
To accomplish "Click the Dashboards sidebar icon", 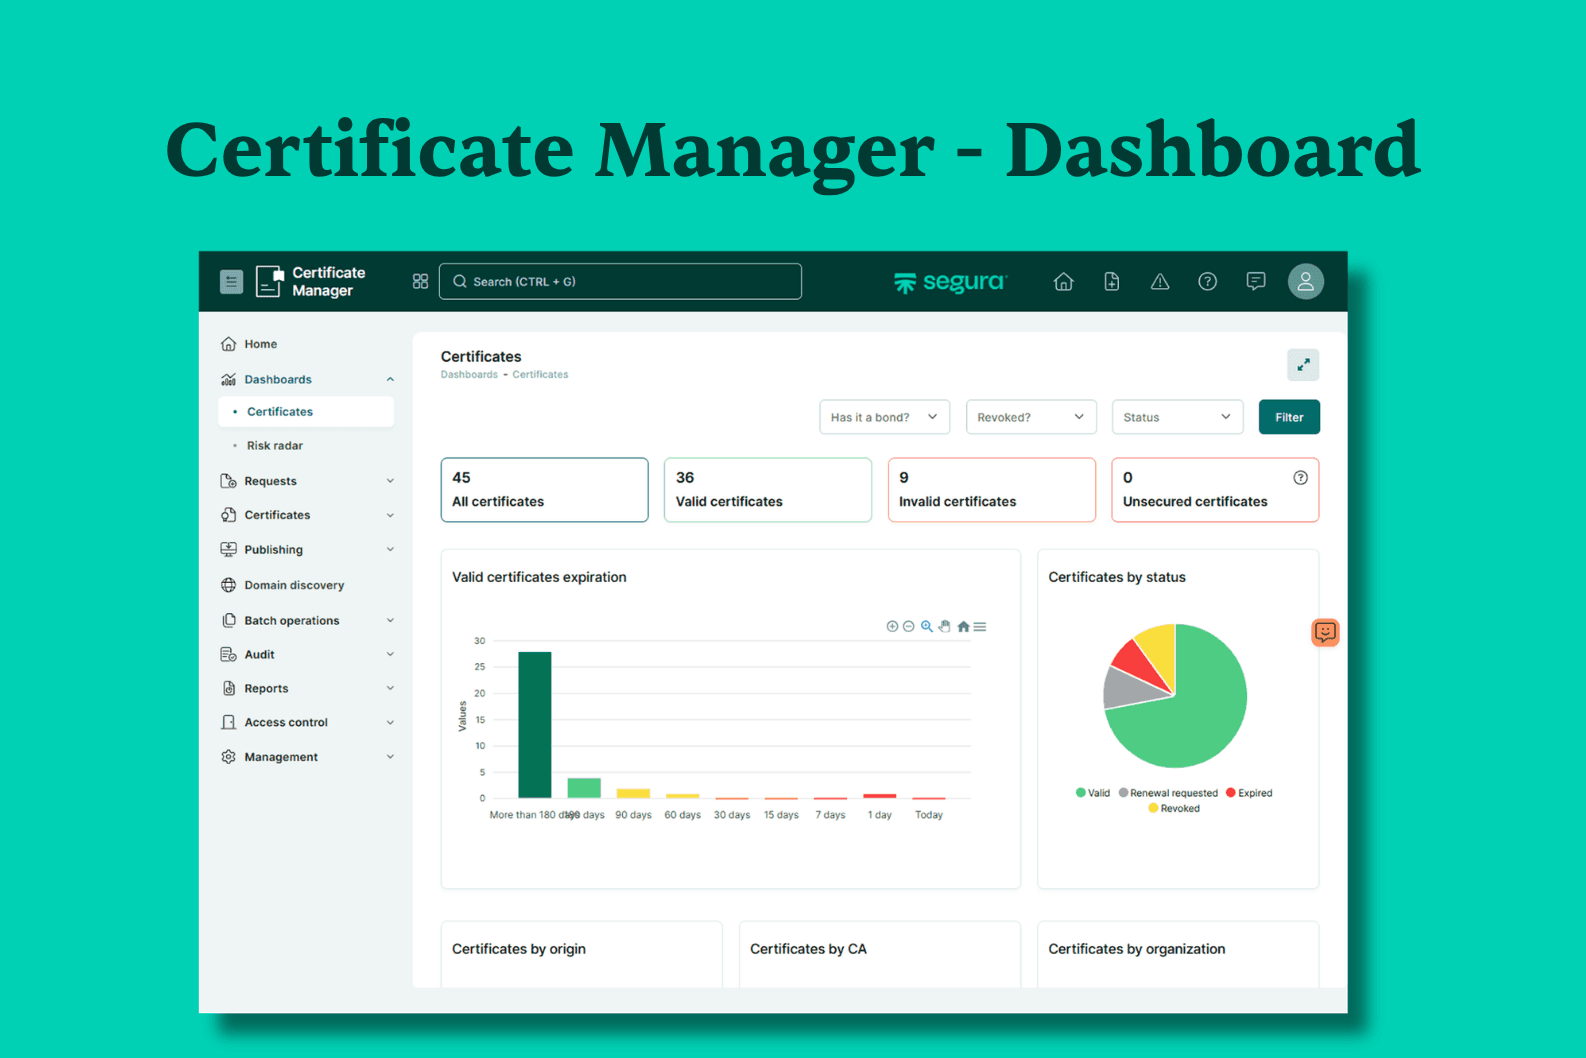I will (x=228, y=379).
